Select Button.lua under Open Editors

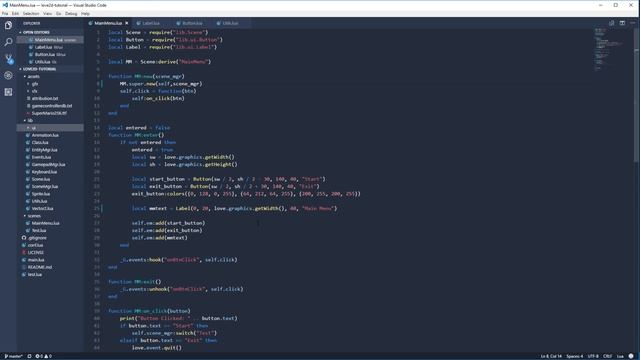point(50,54)
